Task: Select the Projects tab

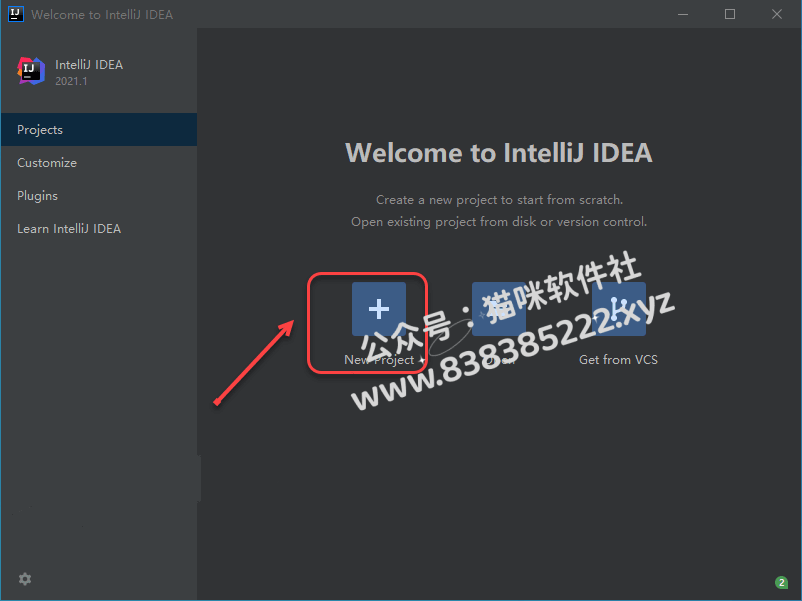Action: [x=99, y=129]
